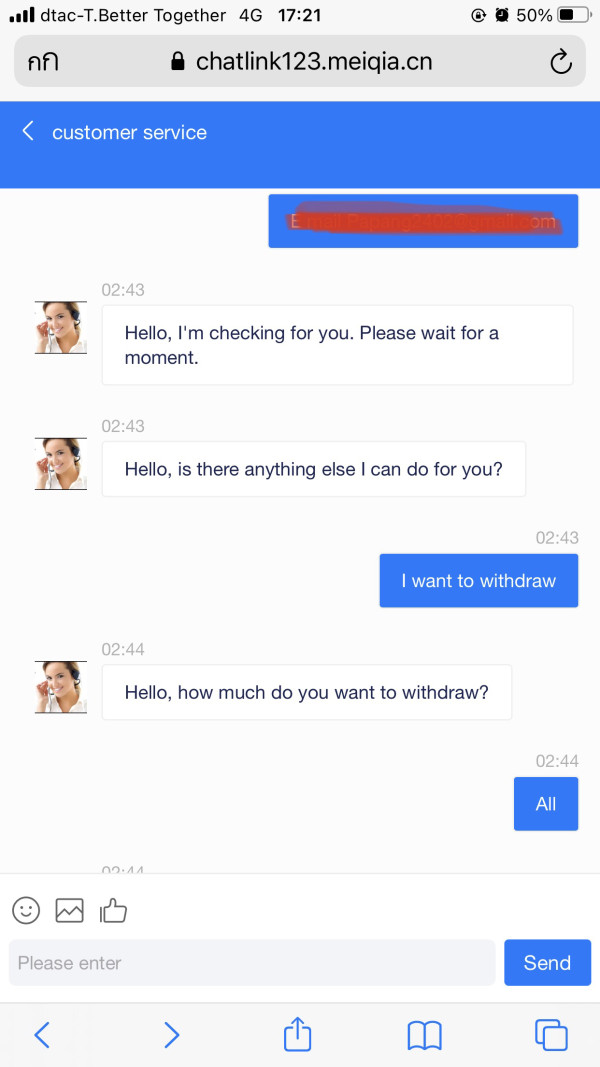Show open tabs with the tabs icon
Screen dimensions: 600x1067
551,1035
